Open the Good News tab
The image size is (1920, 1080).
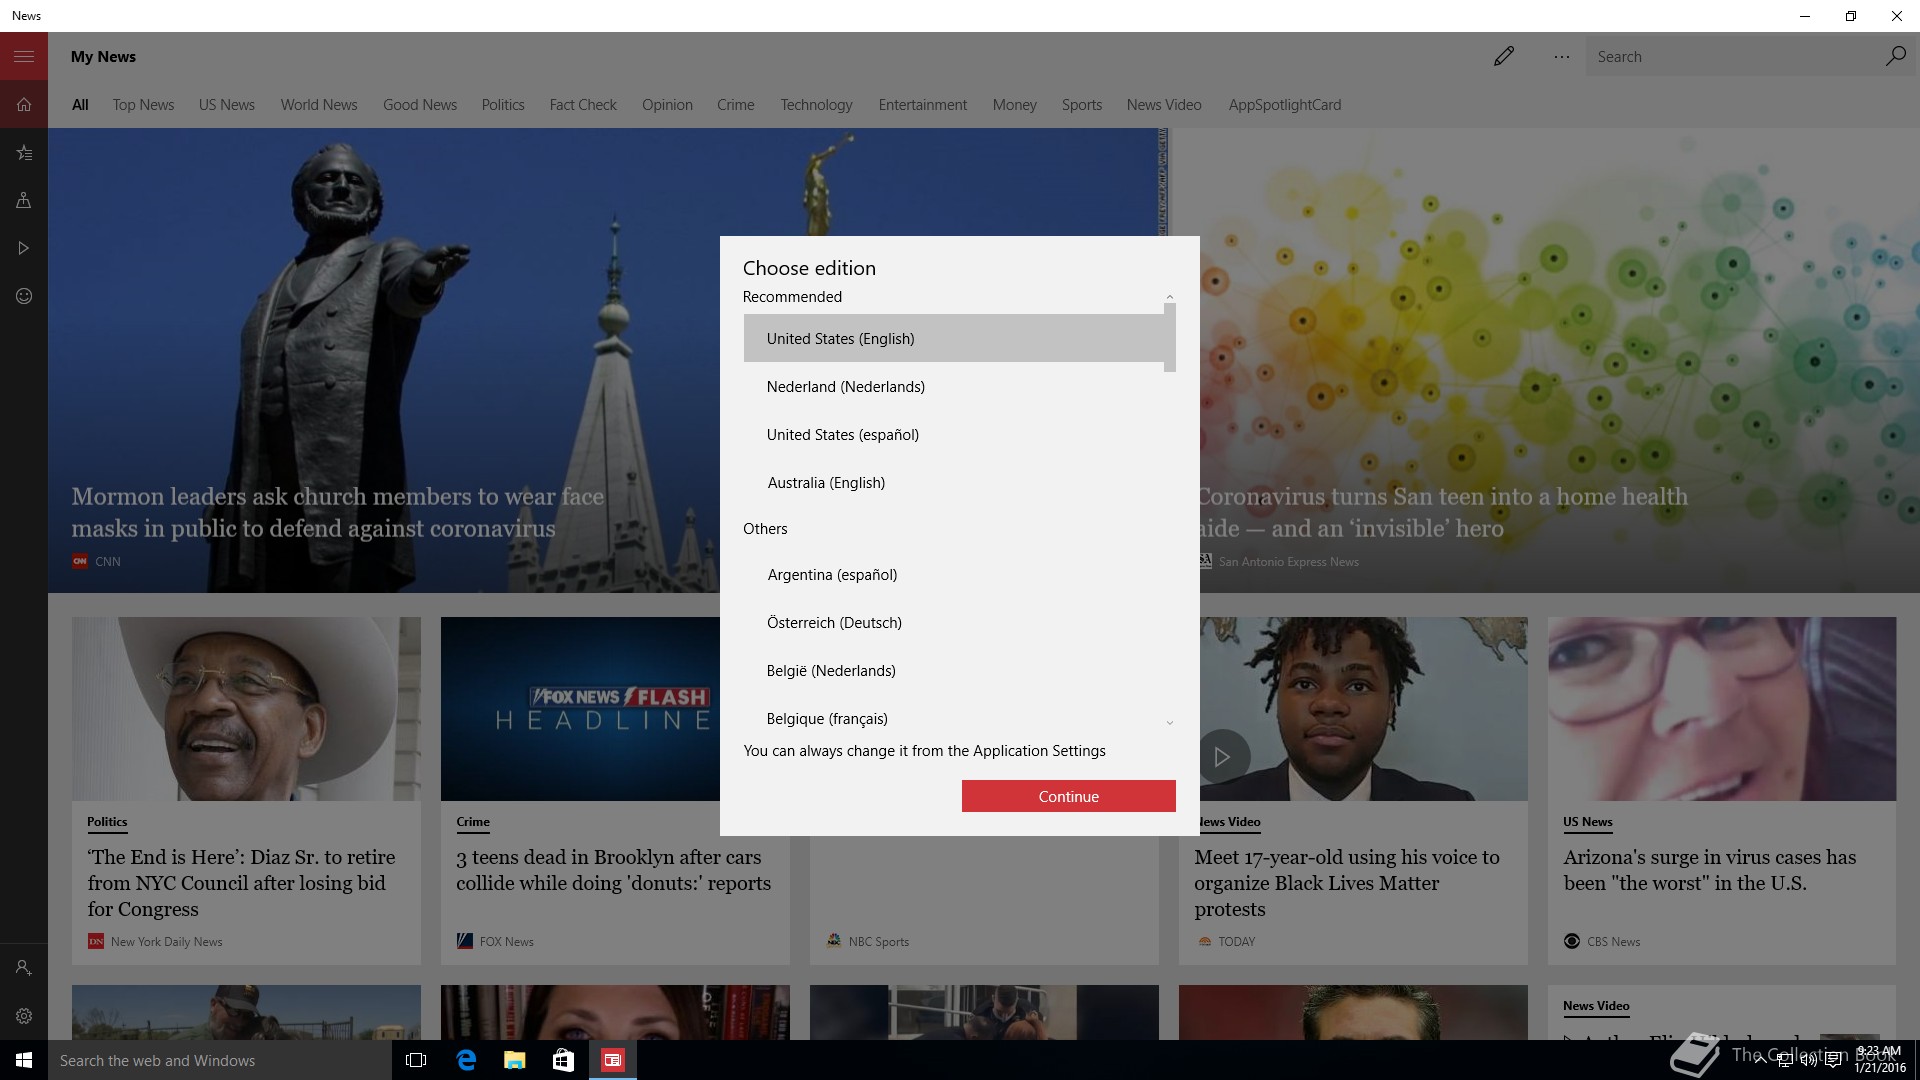(420, 105)
